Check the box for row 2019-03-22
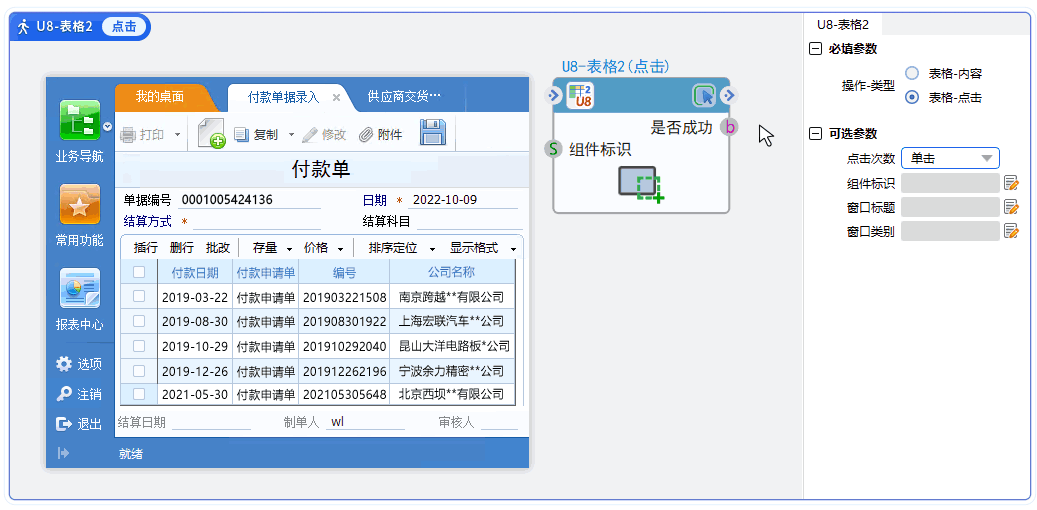Image resolution: width=1037 pixels, height=510 pixels. tap(139, 296)
